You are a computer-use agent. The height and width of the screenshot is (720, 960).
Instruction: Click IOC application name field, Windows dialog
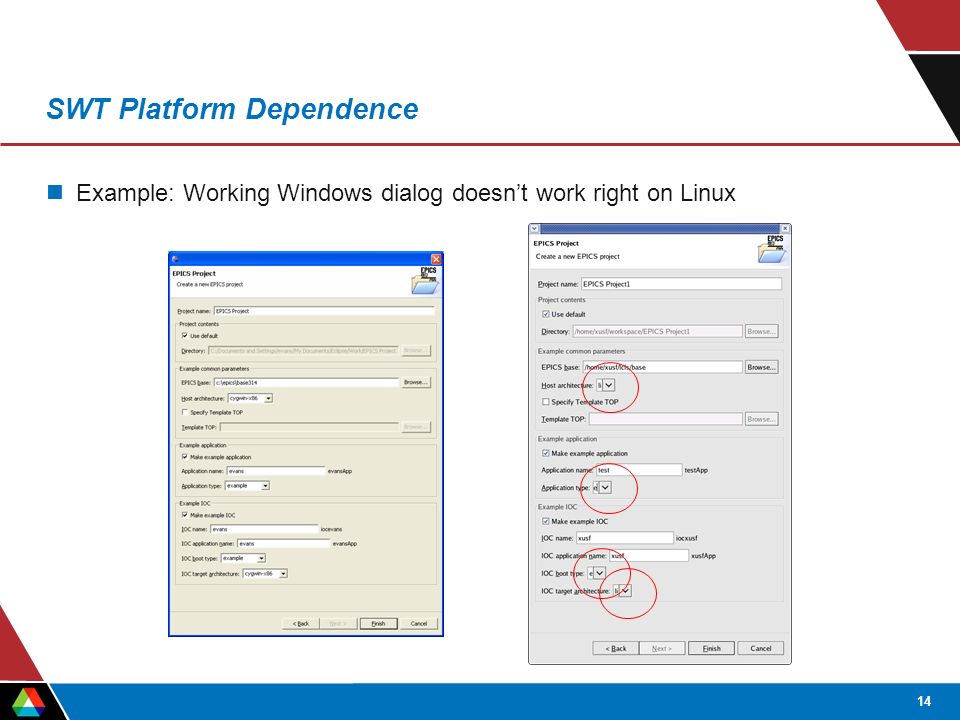click(x=283, y=544)
